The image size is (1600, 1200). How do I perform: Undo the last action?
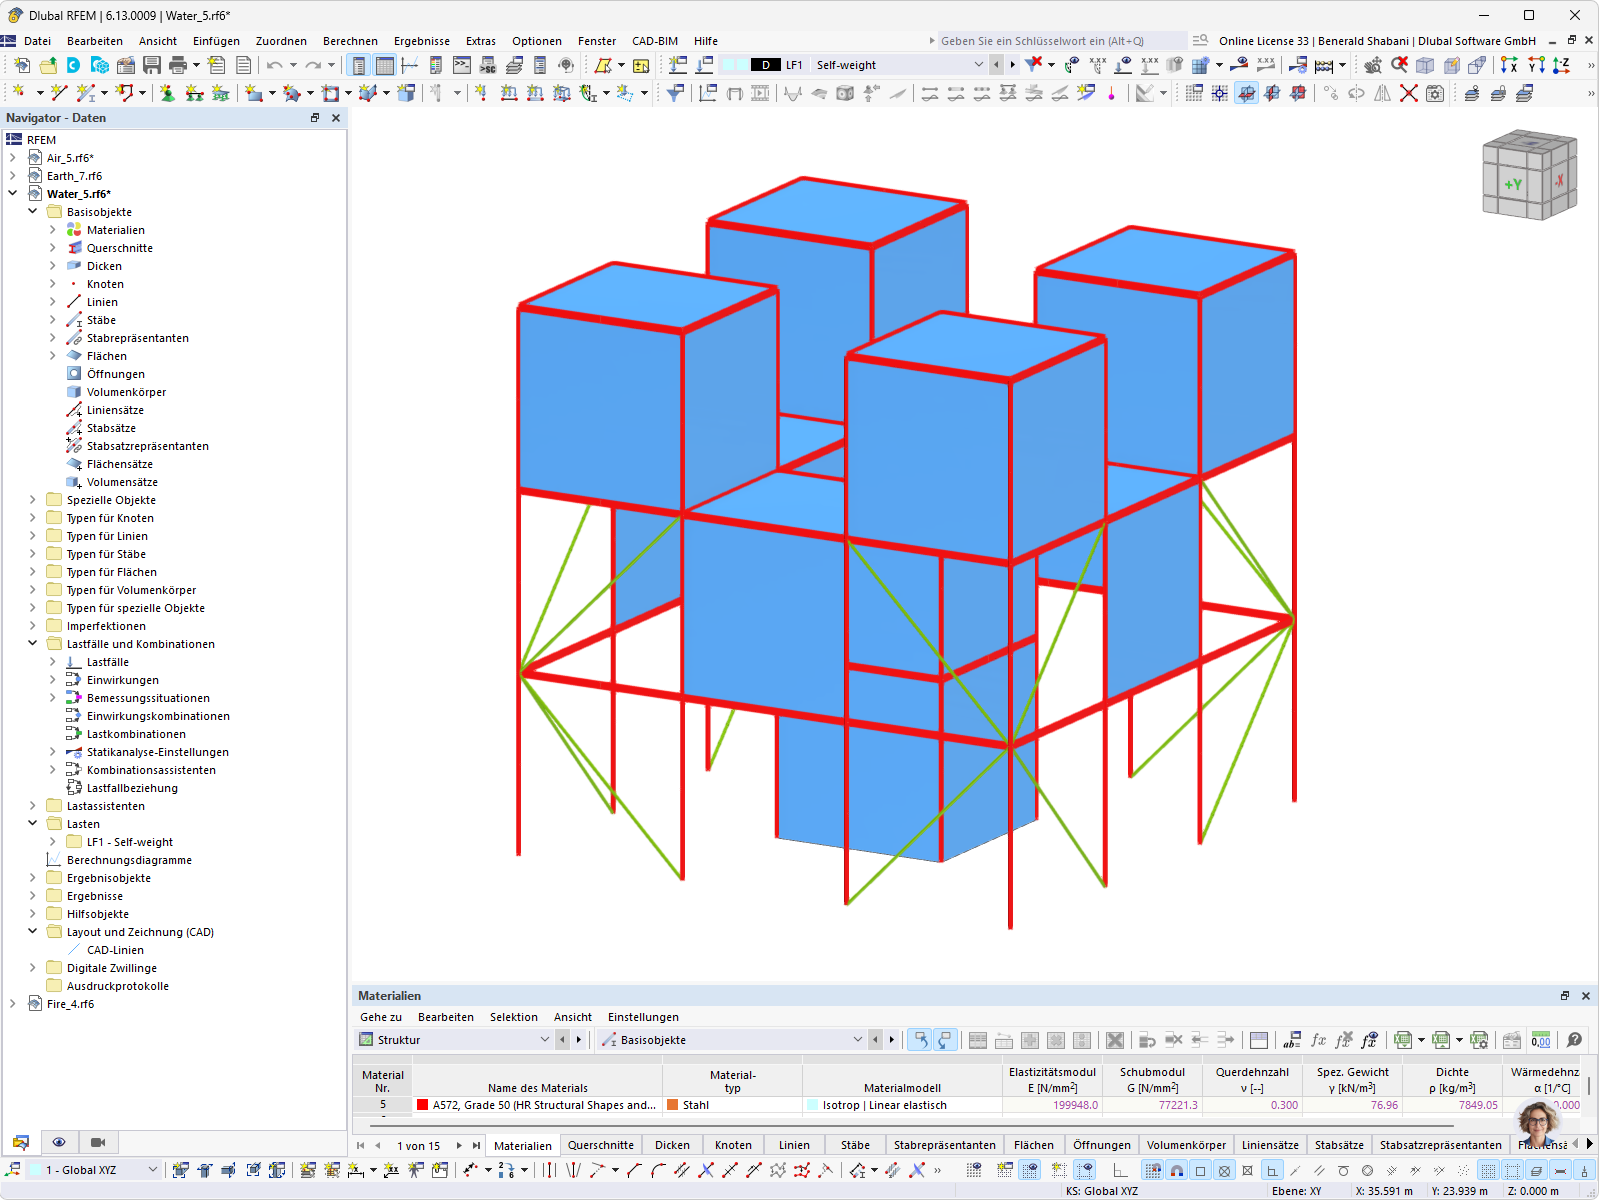[273, 64]
